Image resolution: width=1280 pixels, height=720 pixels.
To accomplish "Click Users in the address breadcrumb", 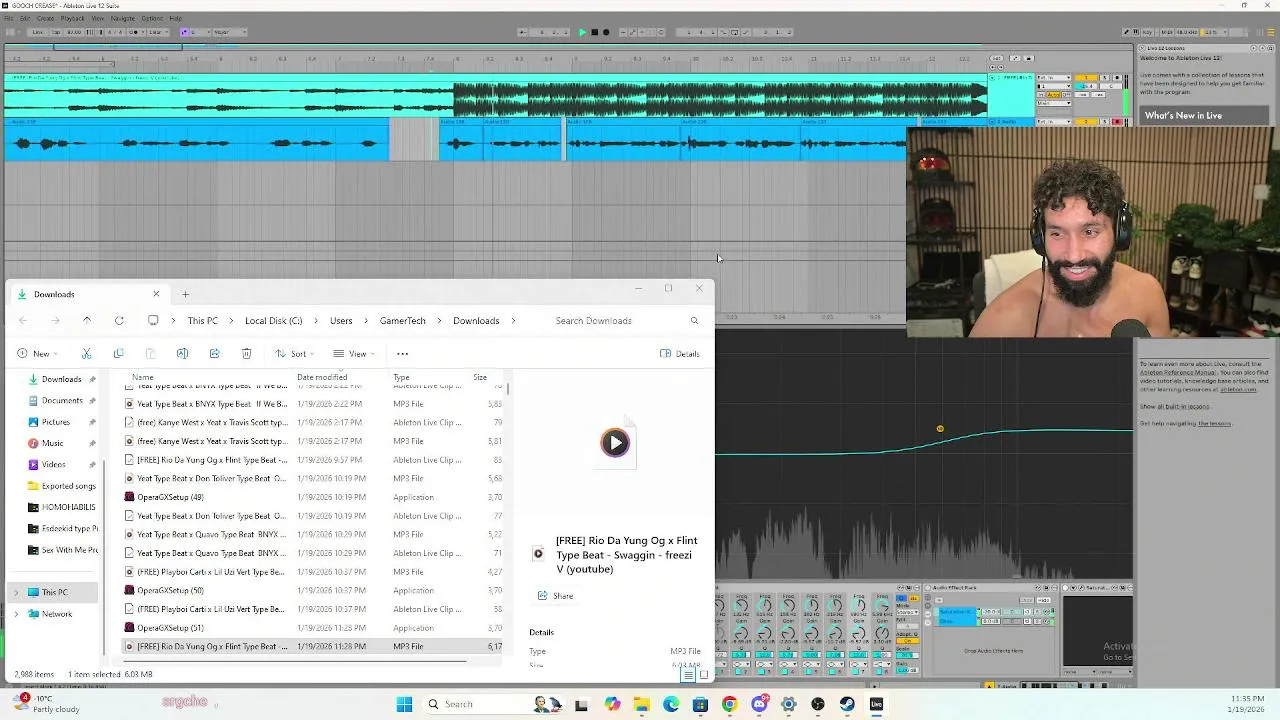I will pos(341,320).
